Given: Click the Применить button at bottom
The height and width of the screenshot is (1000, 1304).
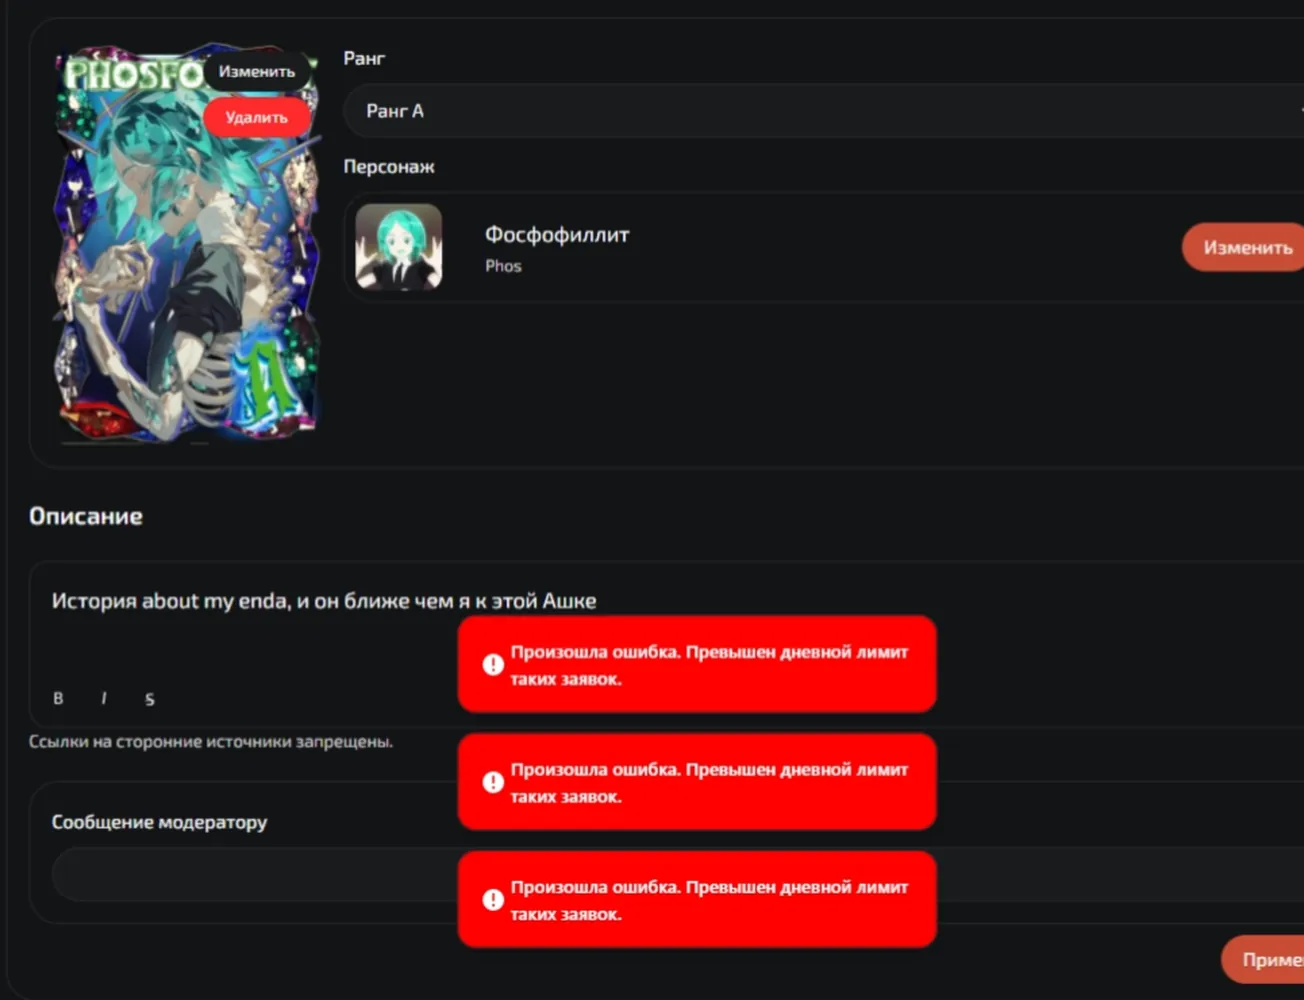Looking at the screenshot, I should 1263,959.
